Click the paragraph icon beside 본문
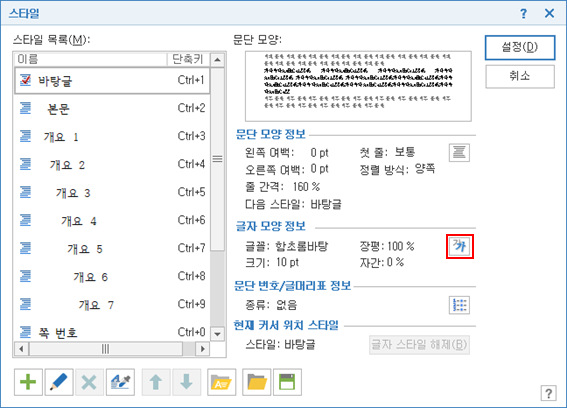 click(25, 108)
